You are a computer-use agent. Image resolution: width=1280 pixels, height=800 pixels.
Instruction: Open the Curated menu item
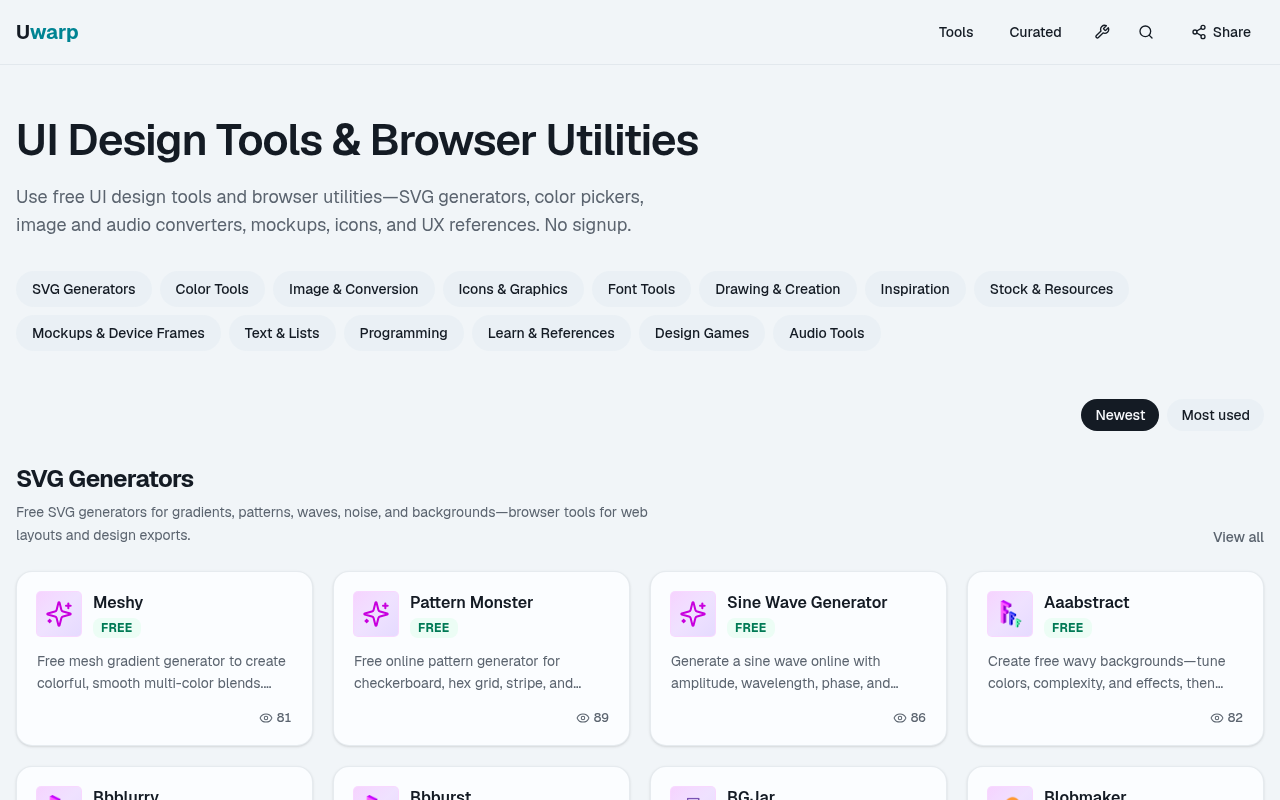coord(1035,32)
